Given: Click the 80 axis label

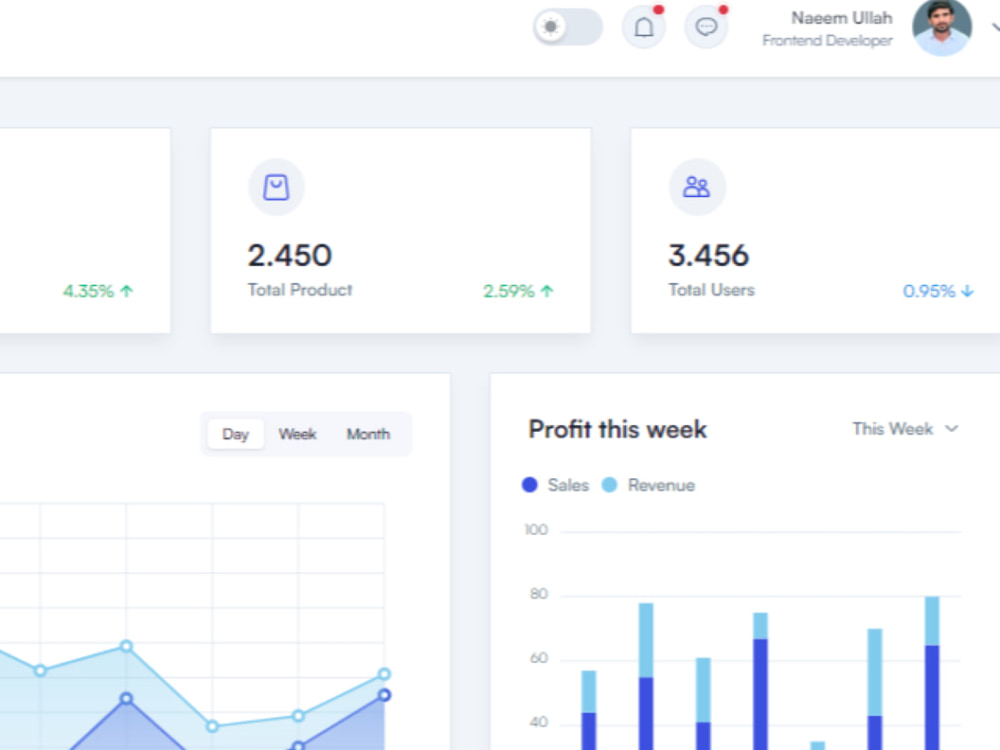Looking at the screenshot, I should (539, 594).
